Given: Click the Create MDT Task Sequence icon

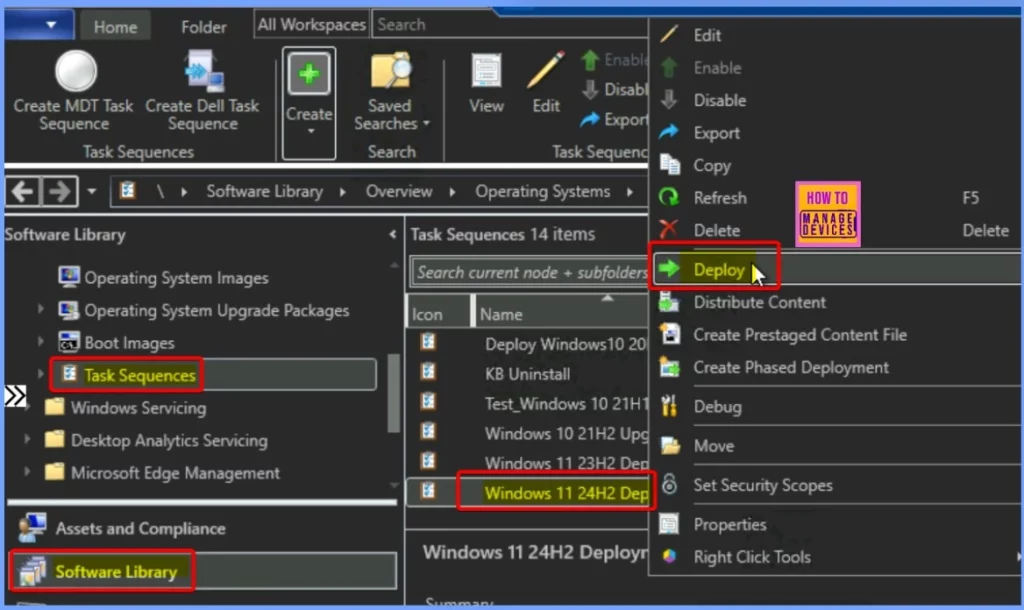Looking at the screenshot, I should pos(76,71).
